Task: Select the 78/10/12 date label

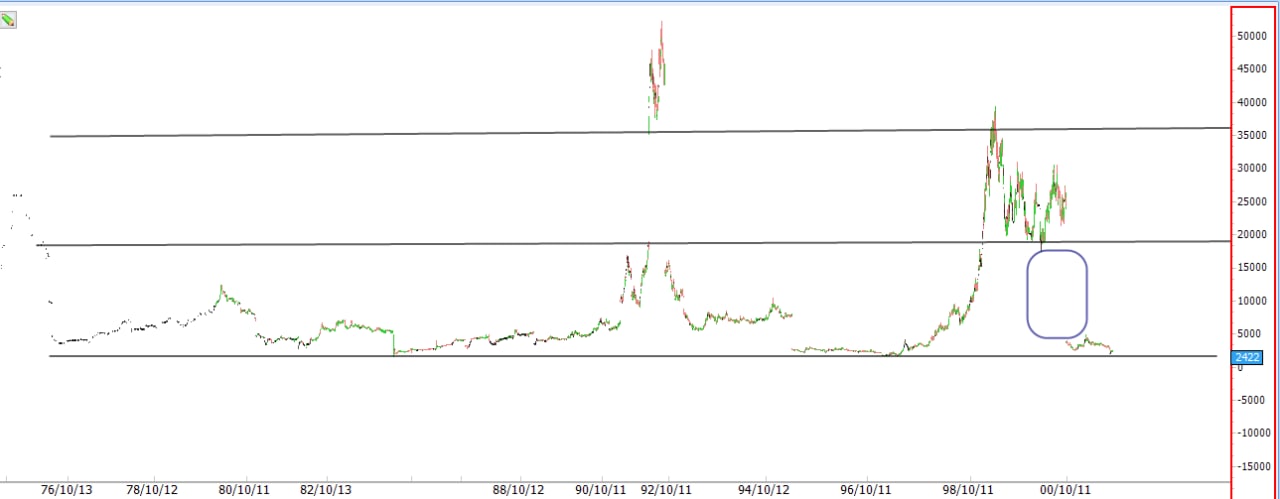Action: pos(153,490)
